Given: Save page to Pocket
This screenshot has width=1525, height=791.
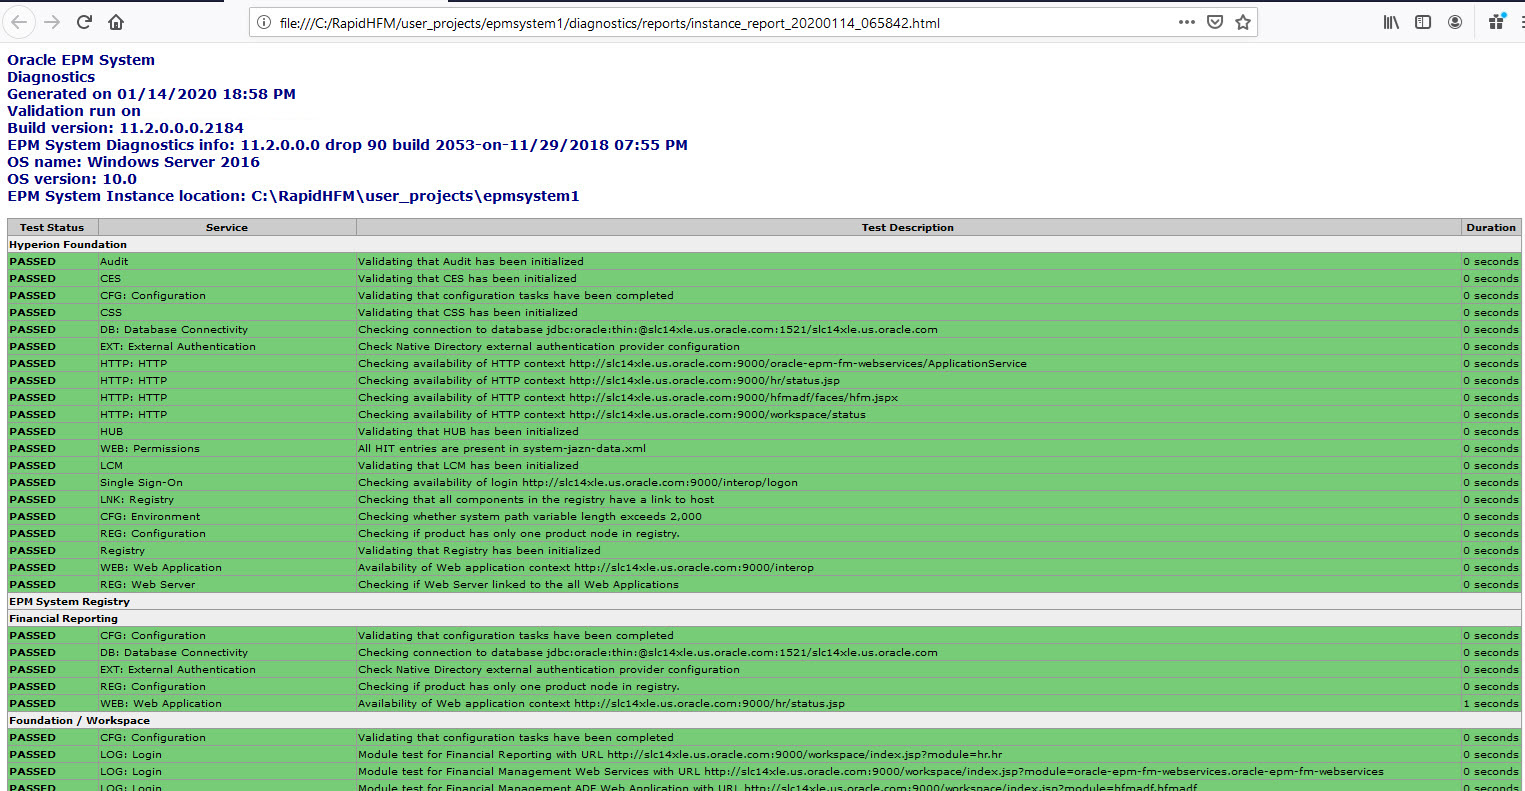Looking at the screenshot, I should (x=1215, y=22).
